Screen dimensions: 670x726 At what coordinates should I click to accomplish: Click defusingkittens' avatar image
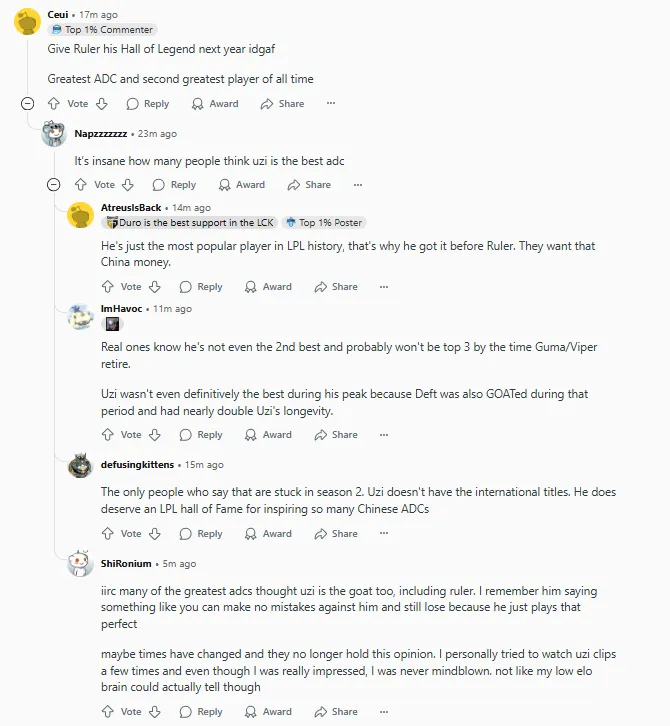tap(80, 465)
